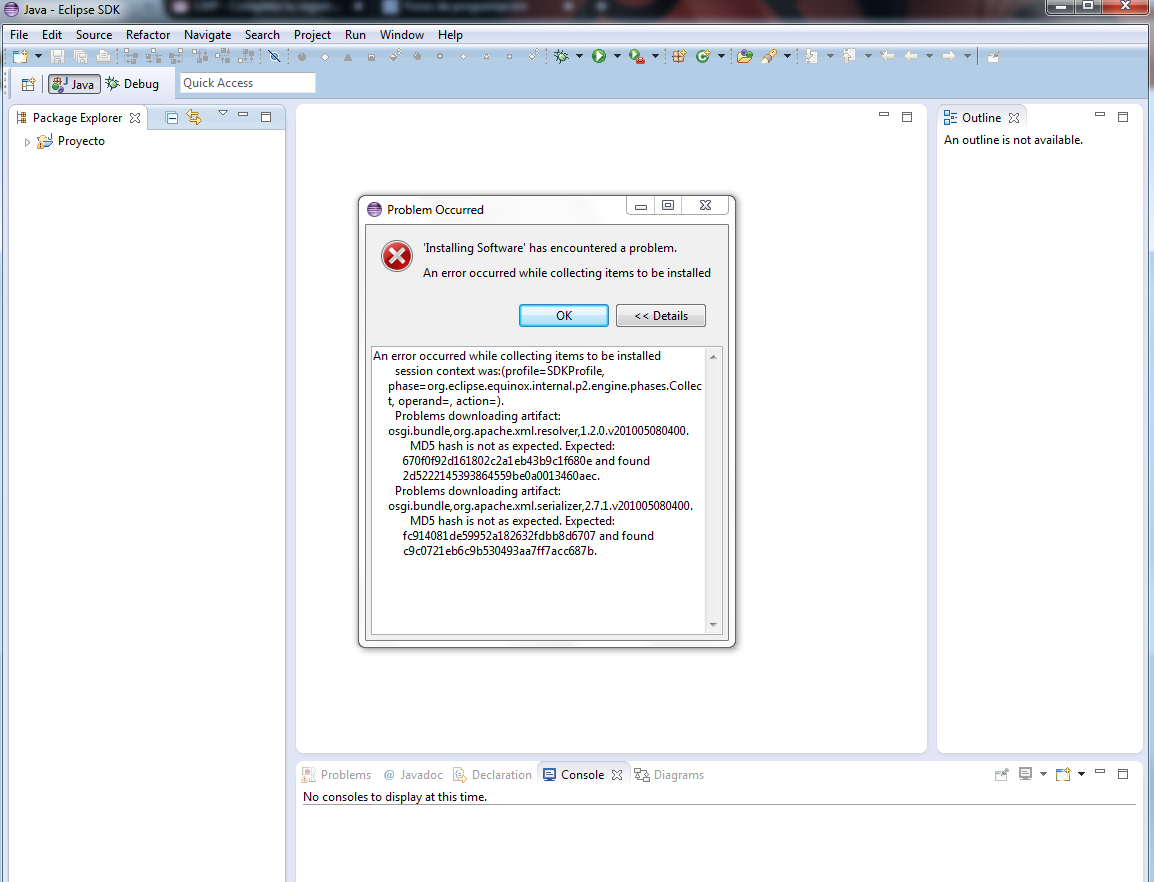Switch to the Debug perspective

tap(132, 84)
